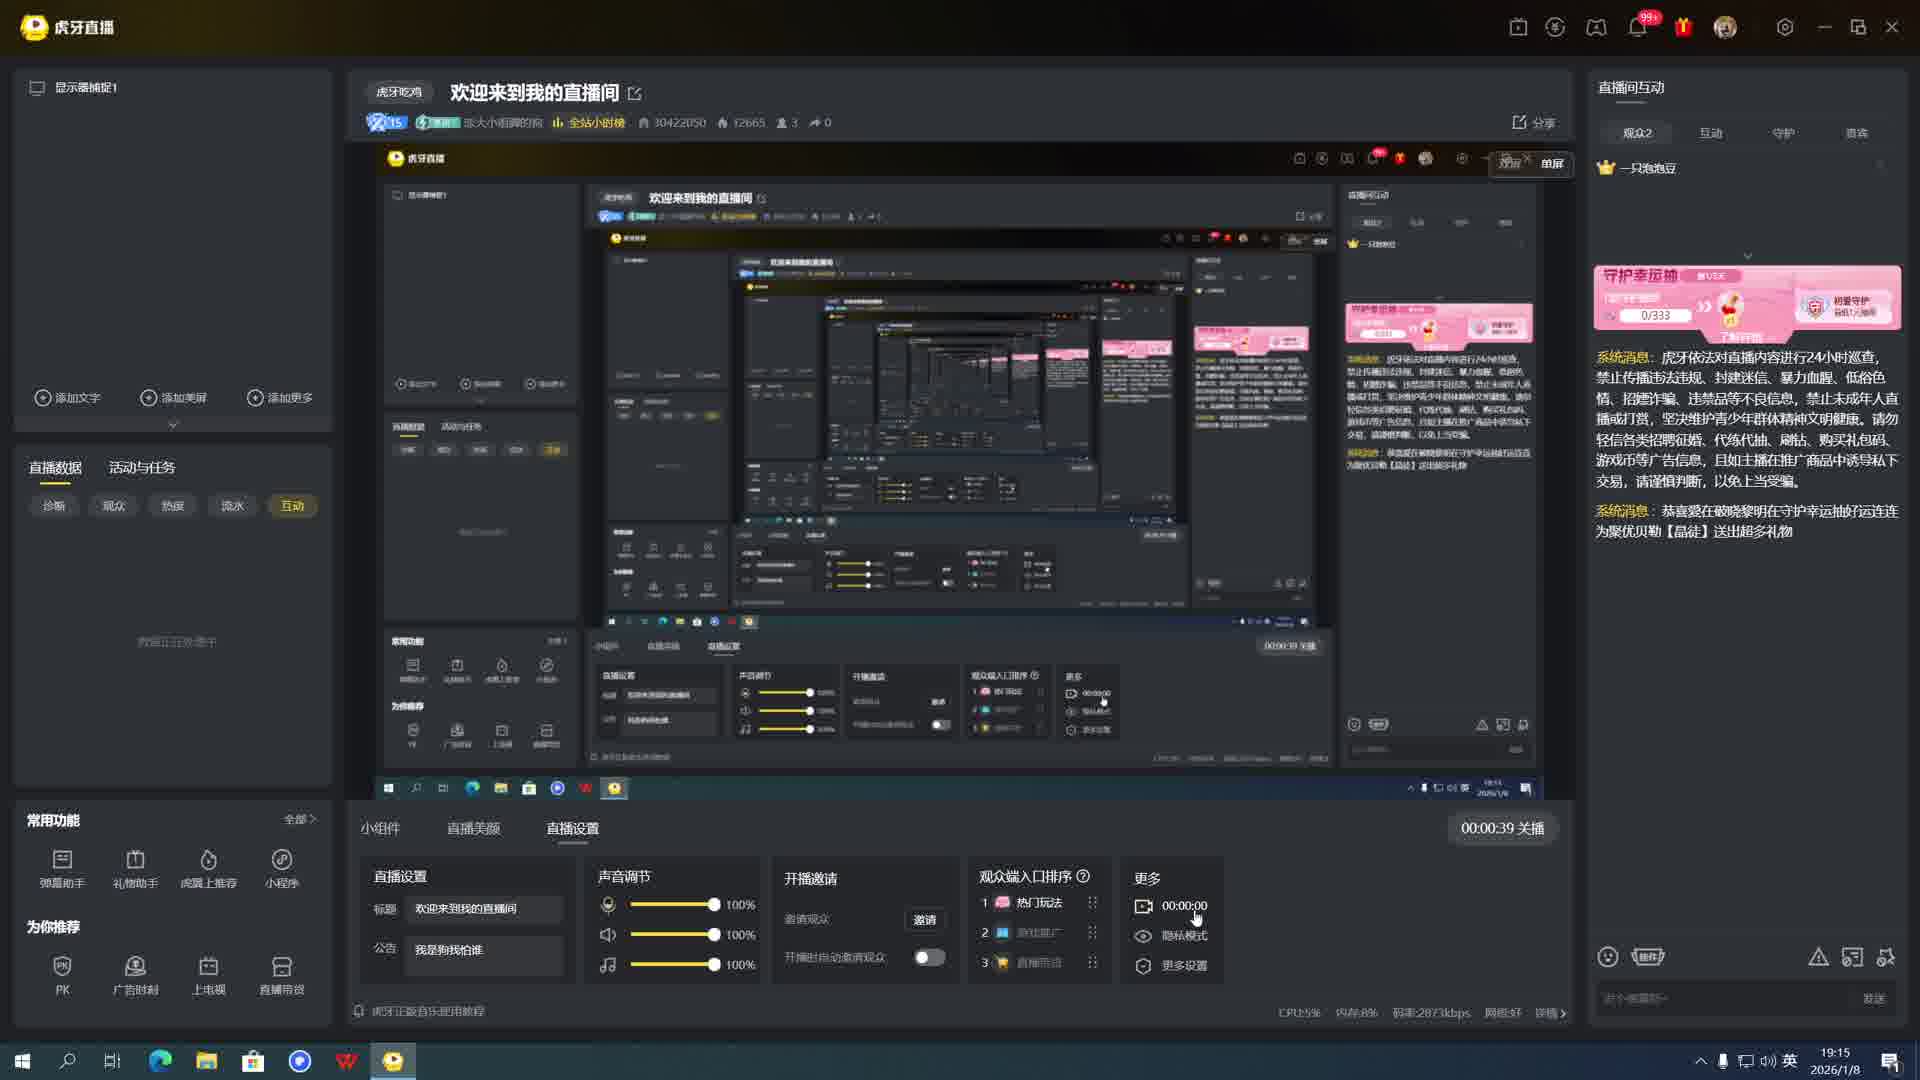Expand the source panel down chevron
1920x1080 pixels.
(x=173, y=425)
